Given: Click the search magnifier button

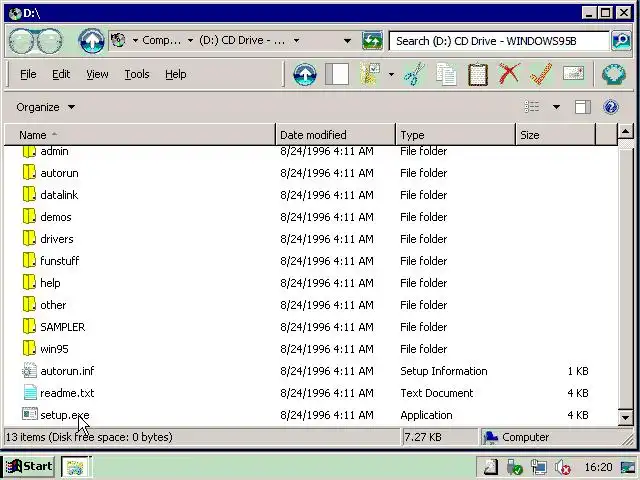Looking at the screenshot, I should 621,41.
